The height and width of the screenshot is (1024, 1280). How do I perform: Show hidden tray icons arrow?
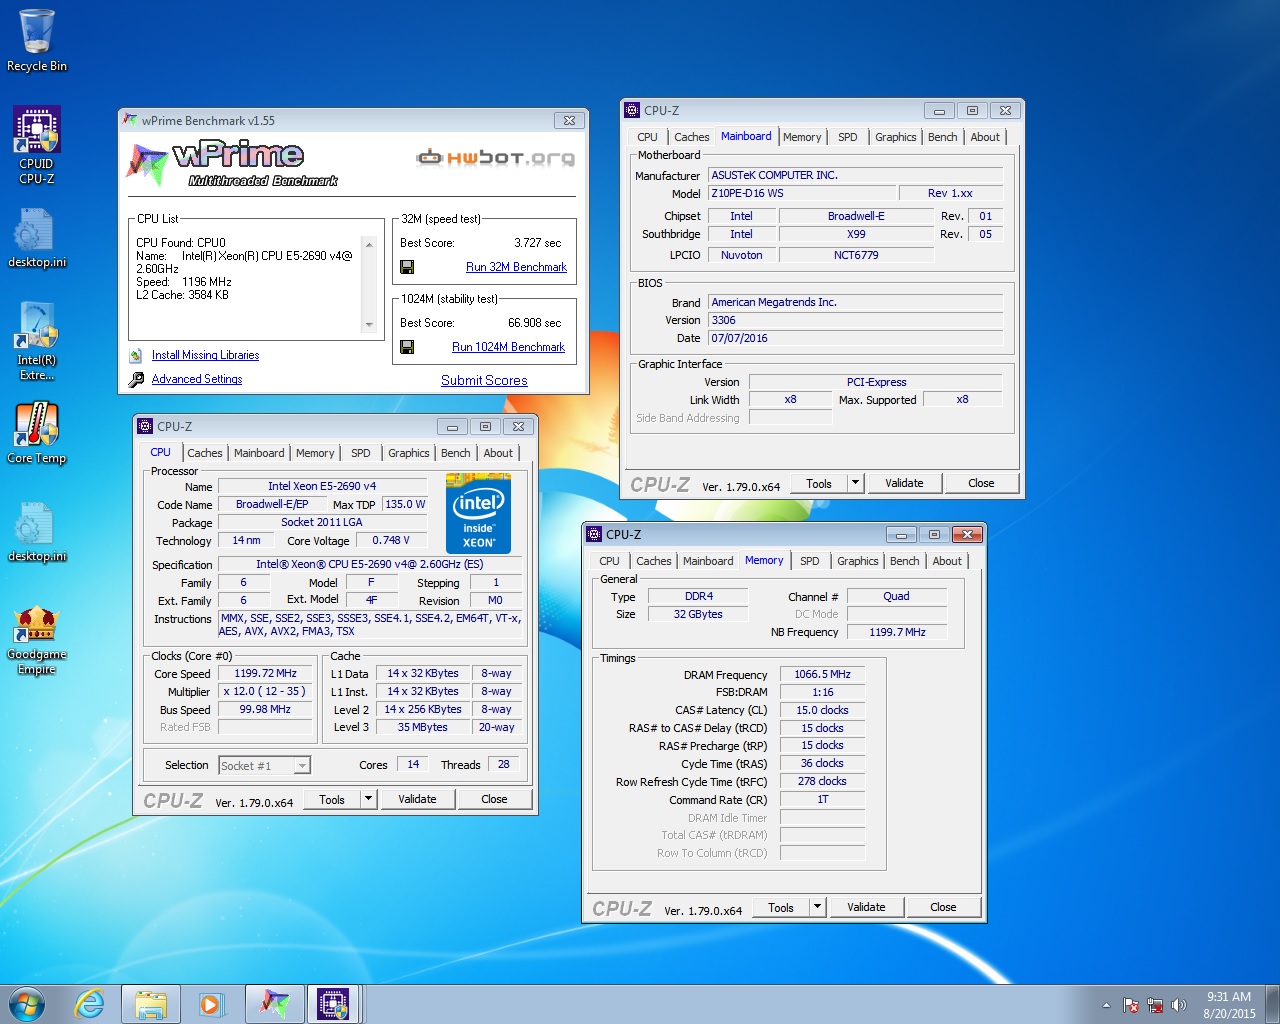pyautogui.click(x=1106, y=1005)
